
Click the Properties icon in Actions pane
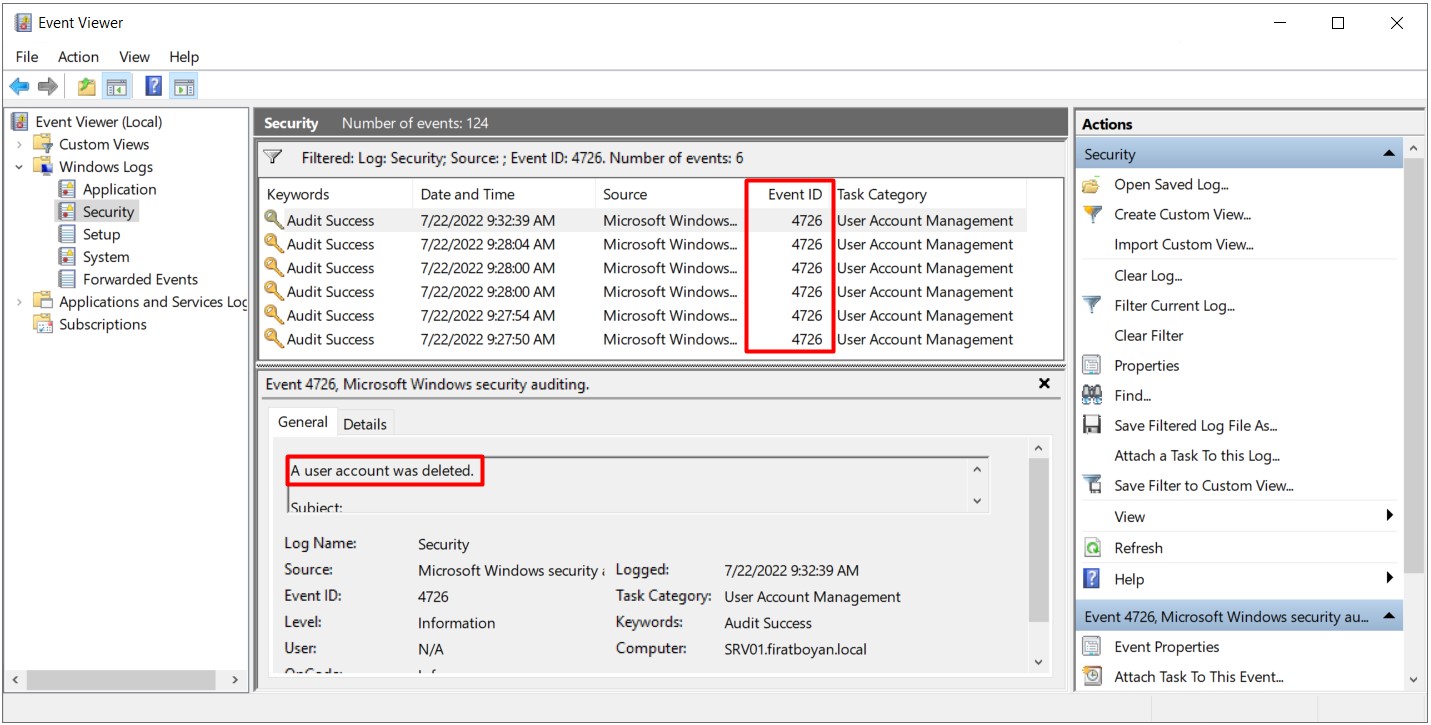[1093, 365]
